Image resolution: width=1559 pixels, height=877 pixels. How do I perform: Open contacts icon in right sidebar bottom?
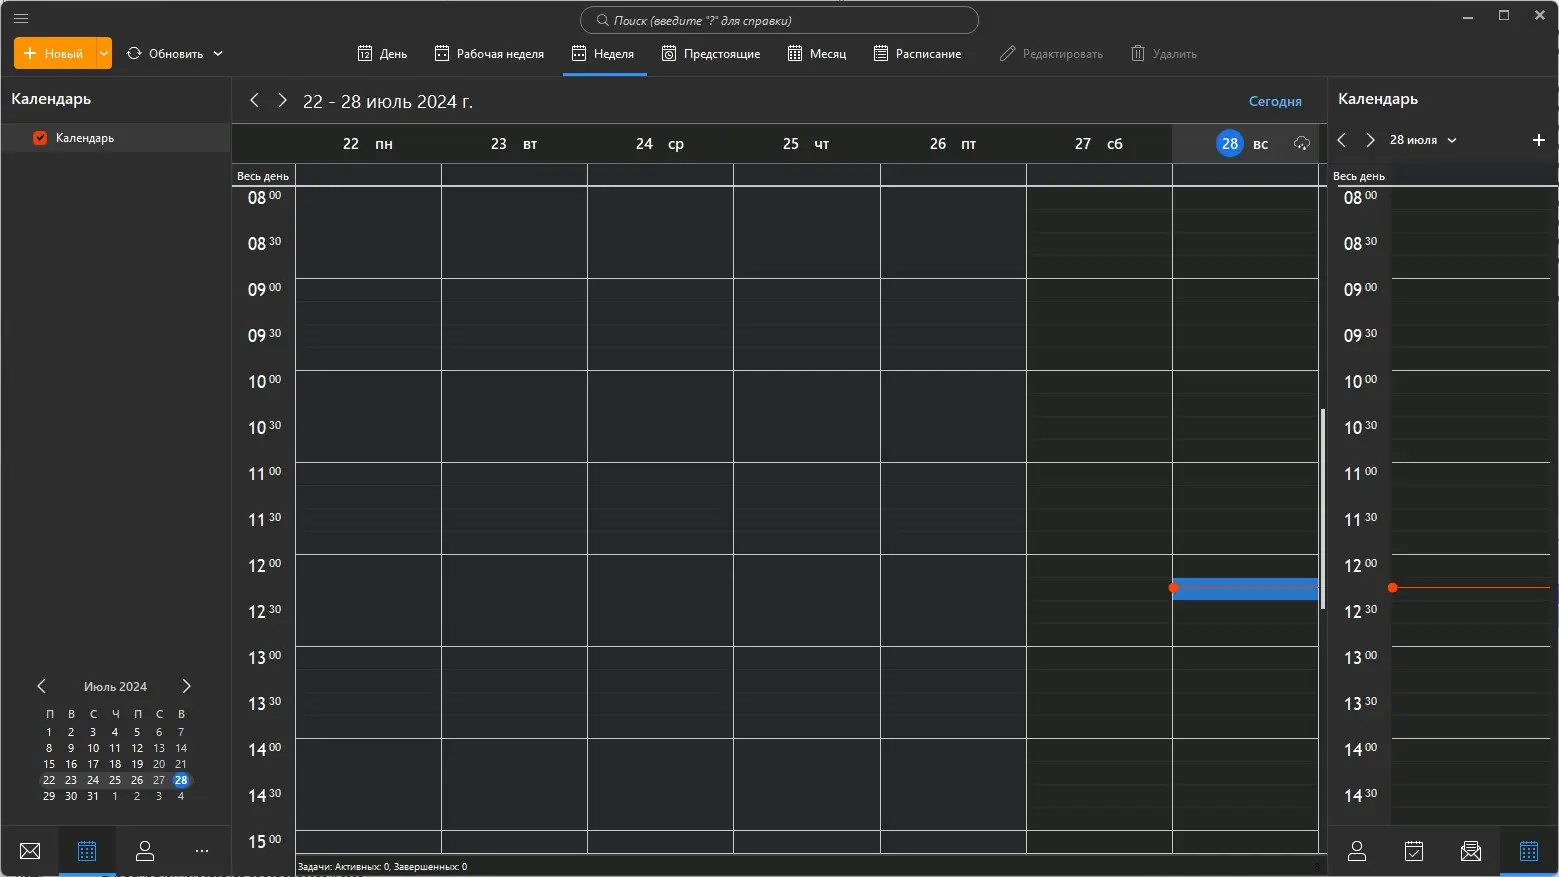[1357, 851]
